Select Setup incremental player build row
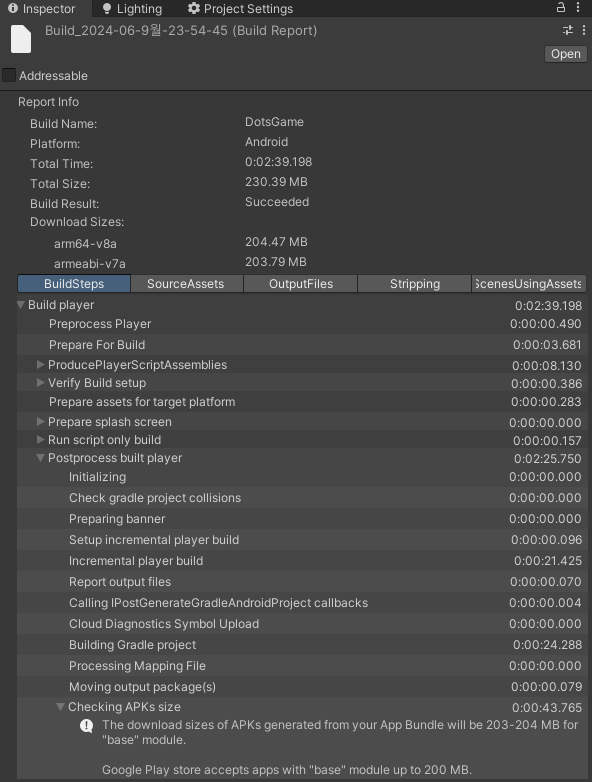Screen dimensions: 592x782 coord(301,540)
